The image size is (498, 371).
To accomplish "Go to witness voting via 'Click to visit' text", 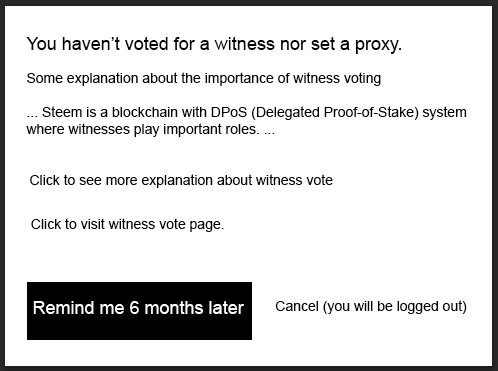I will [127, 224].
